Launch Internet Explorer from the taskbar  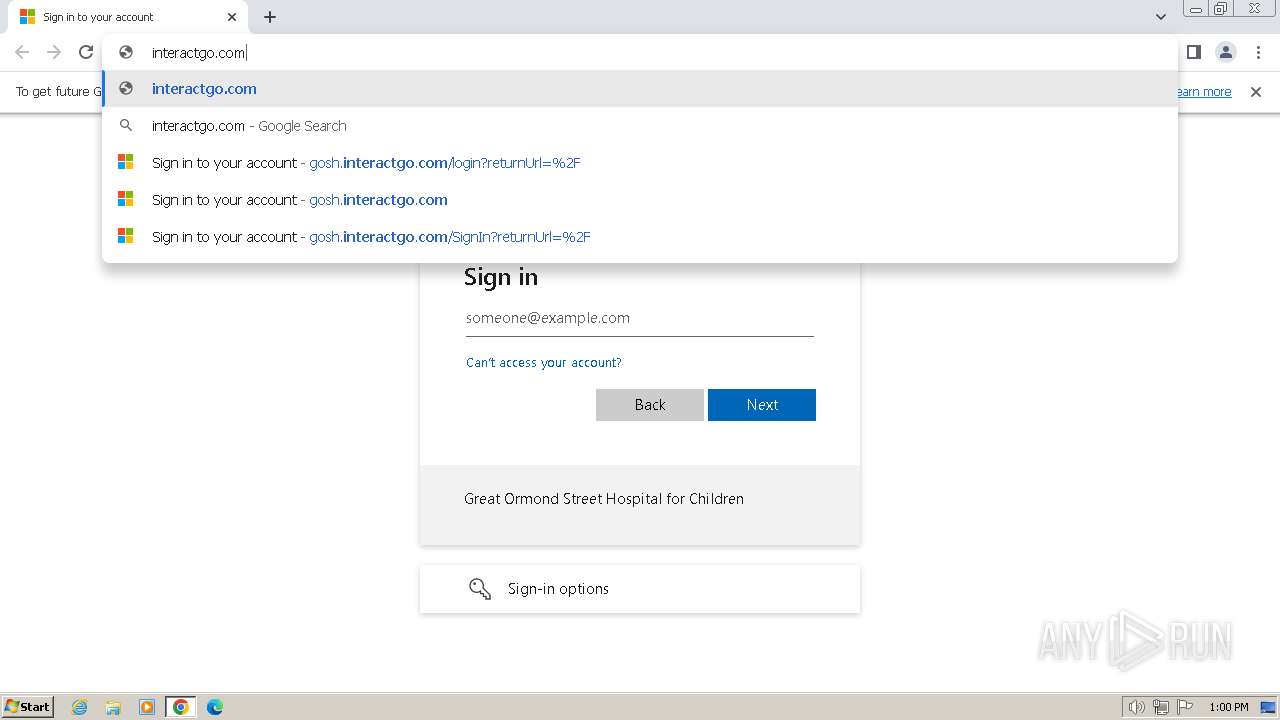click(80, 707)
